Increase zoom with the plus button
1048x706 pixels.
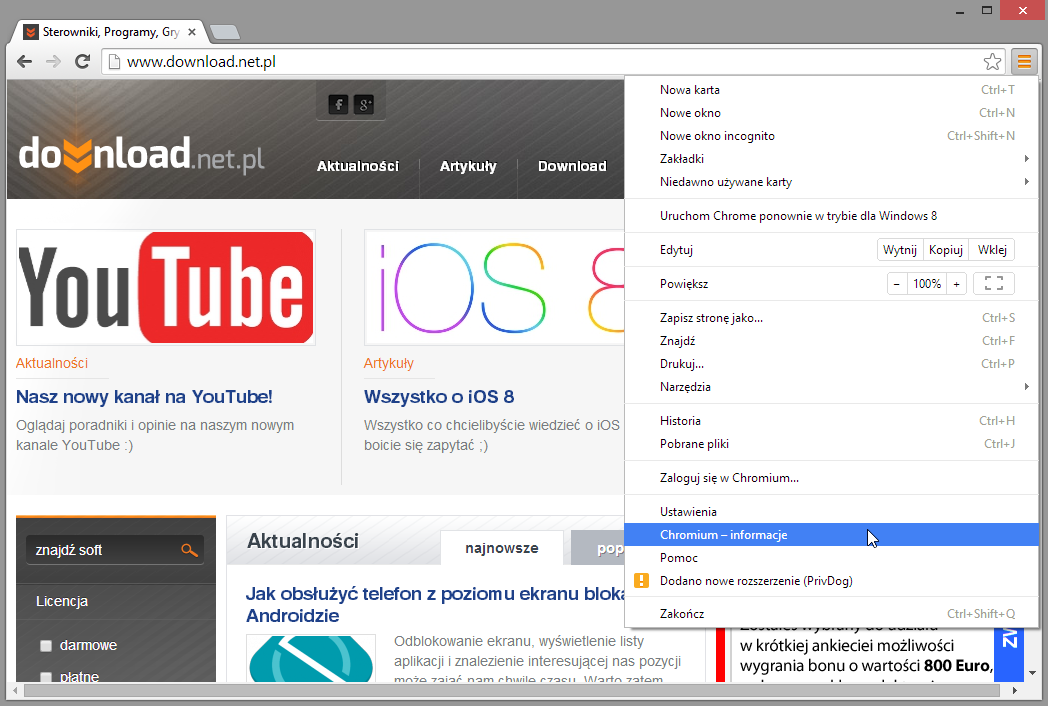pyautogui.click(x=956, y=283)
